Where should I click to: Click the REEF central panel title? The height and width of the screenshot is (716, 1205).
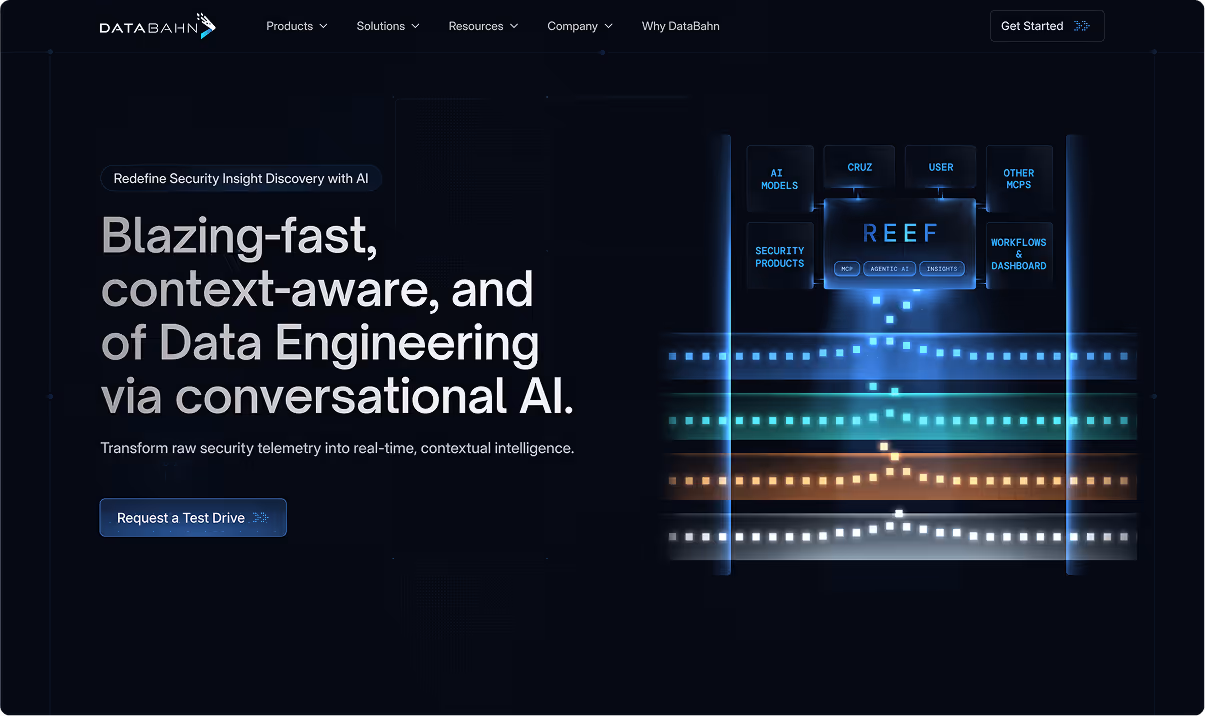click(900, 233)
